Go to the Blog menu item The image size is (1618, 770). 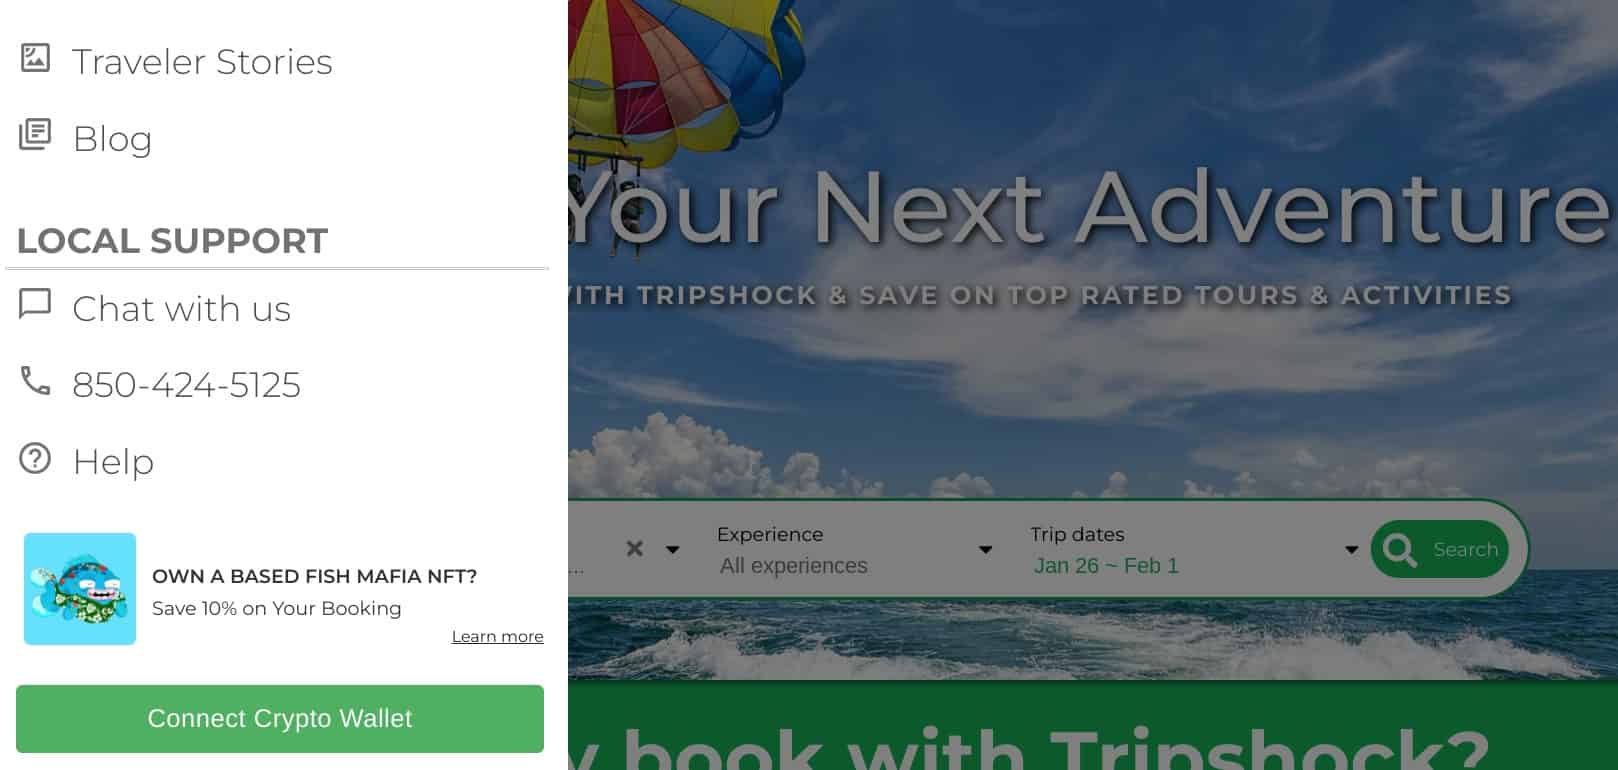point(112,138)
